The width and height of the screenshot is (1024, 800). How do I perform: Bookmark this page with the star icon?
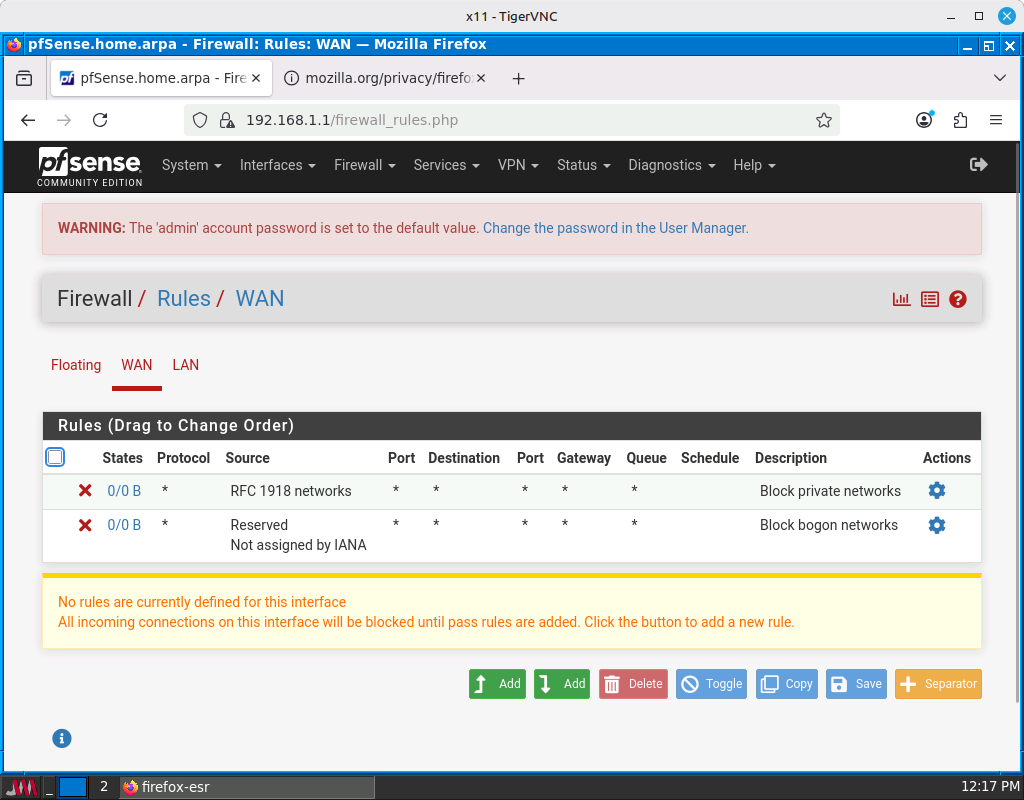point(823,120)
